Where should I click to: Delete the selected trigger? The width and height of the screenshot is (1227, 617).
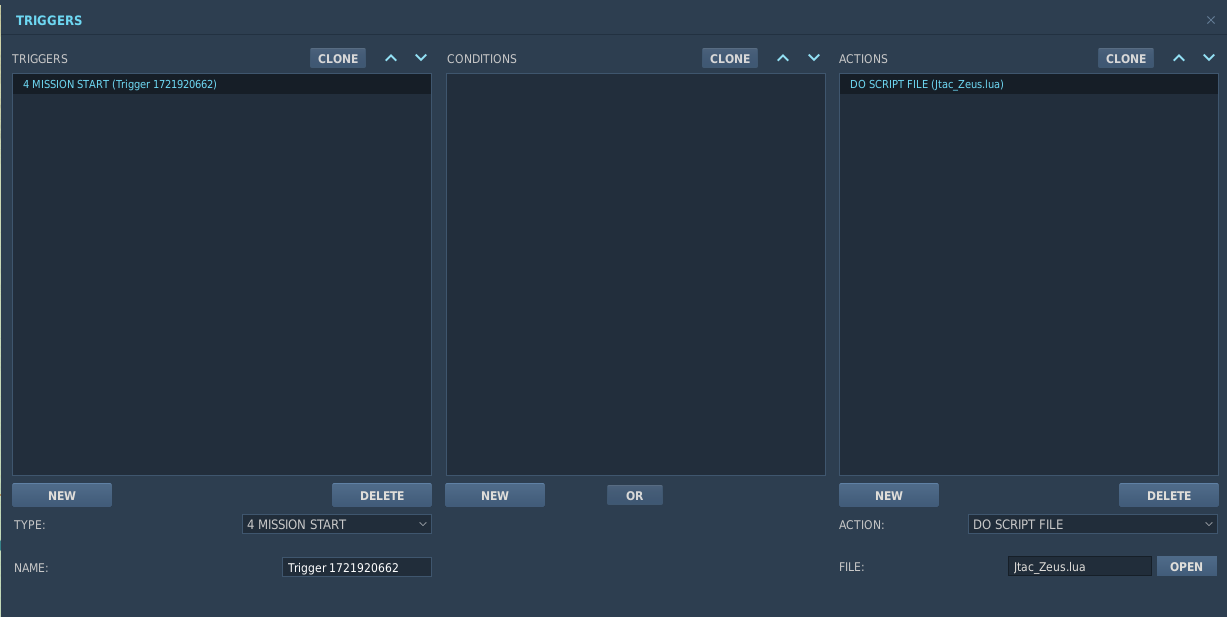tap(382, 495)
